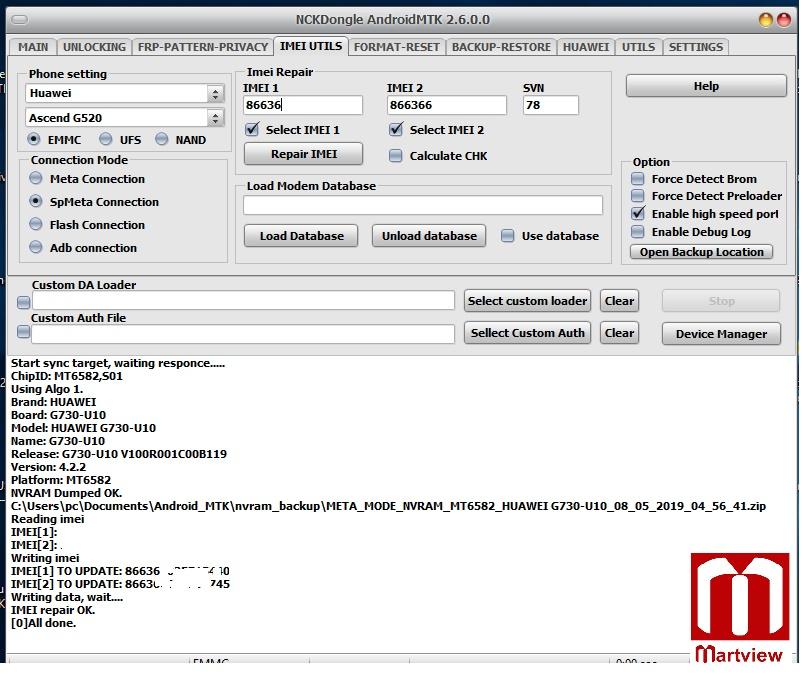This screenshot has width=803, height=673.
Task: Enable the Calculate CHK checkbox
Action: click(396, 156)
